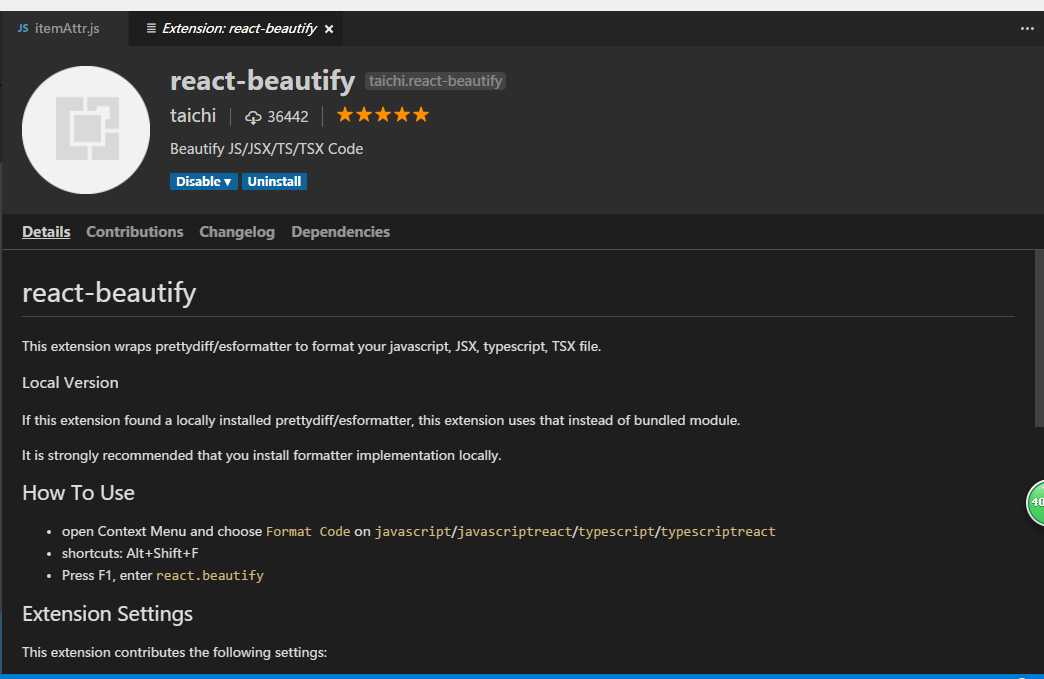The width and height of the screenshot is (1044, 679).
Task: Click the 'Format Code' code text
Action: pyautogui.click(x=308, y=531)
